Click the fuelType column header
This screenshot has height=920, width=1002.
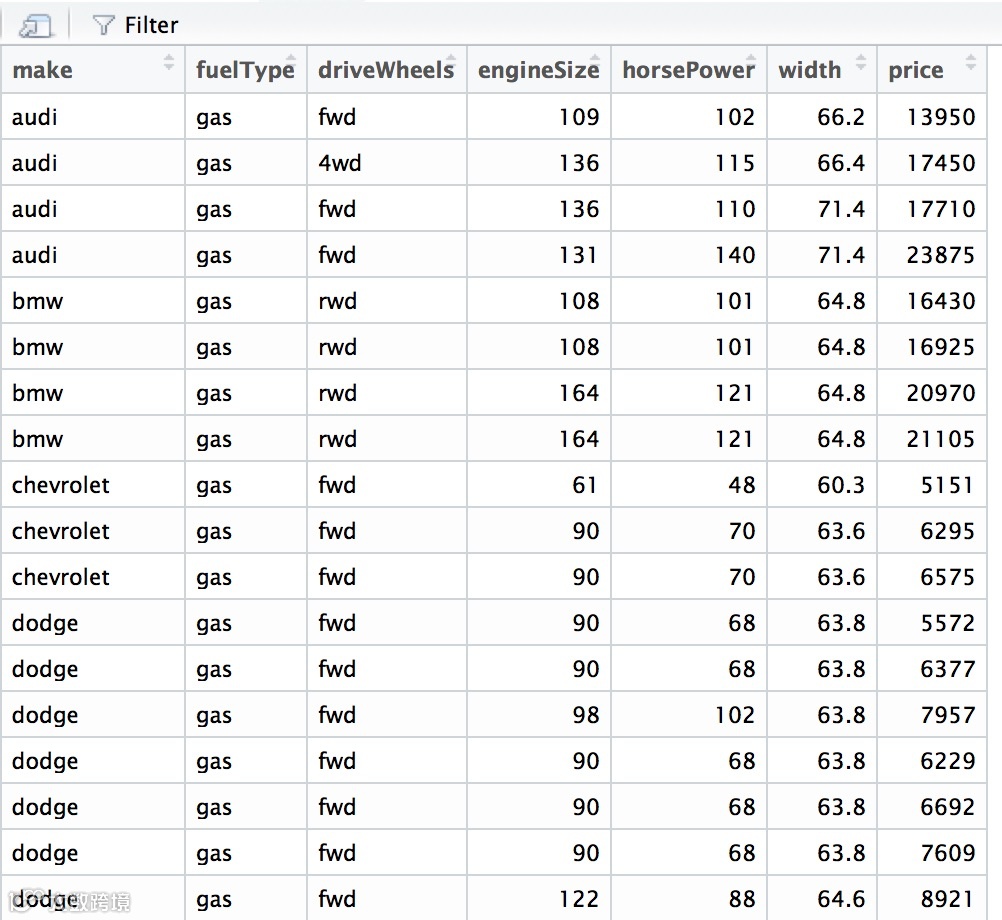246,70
